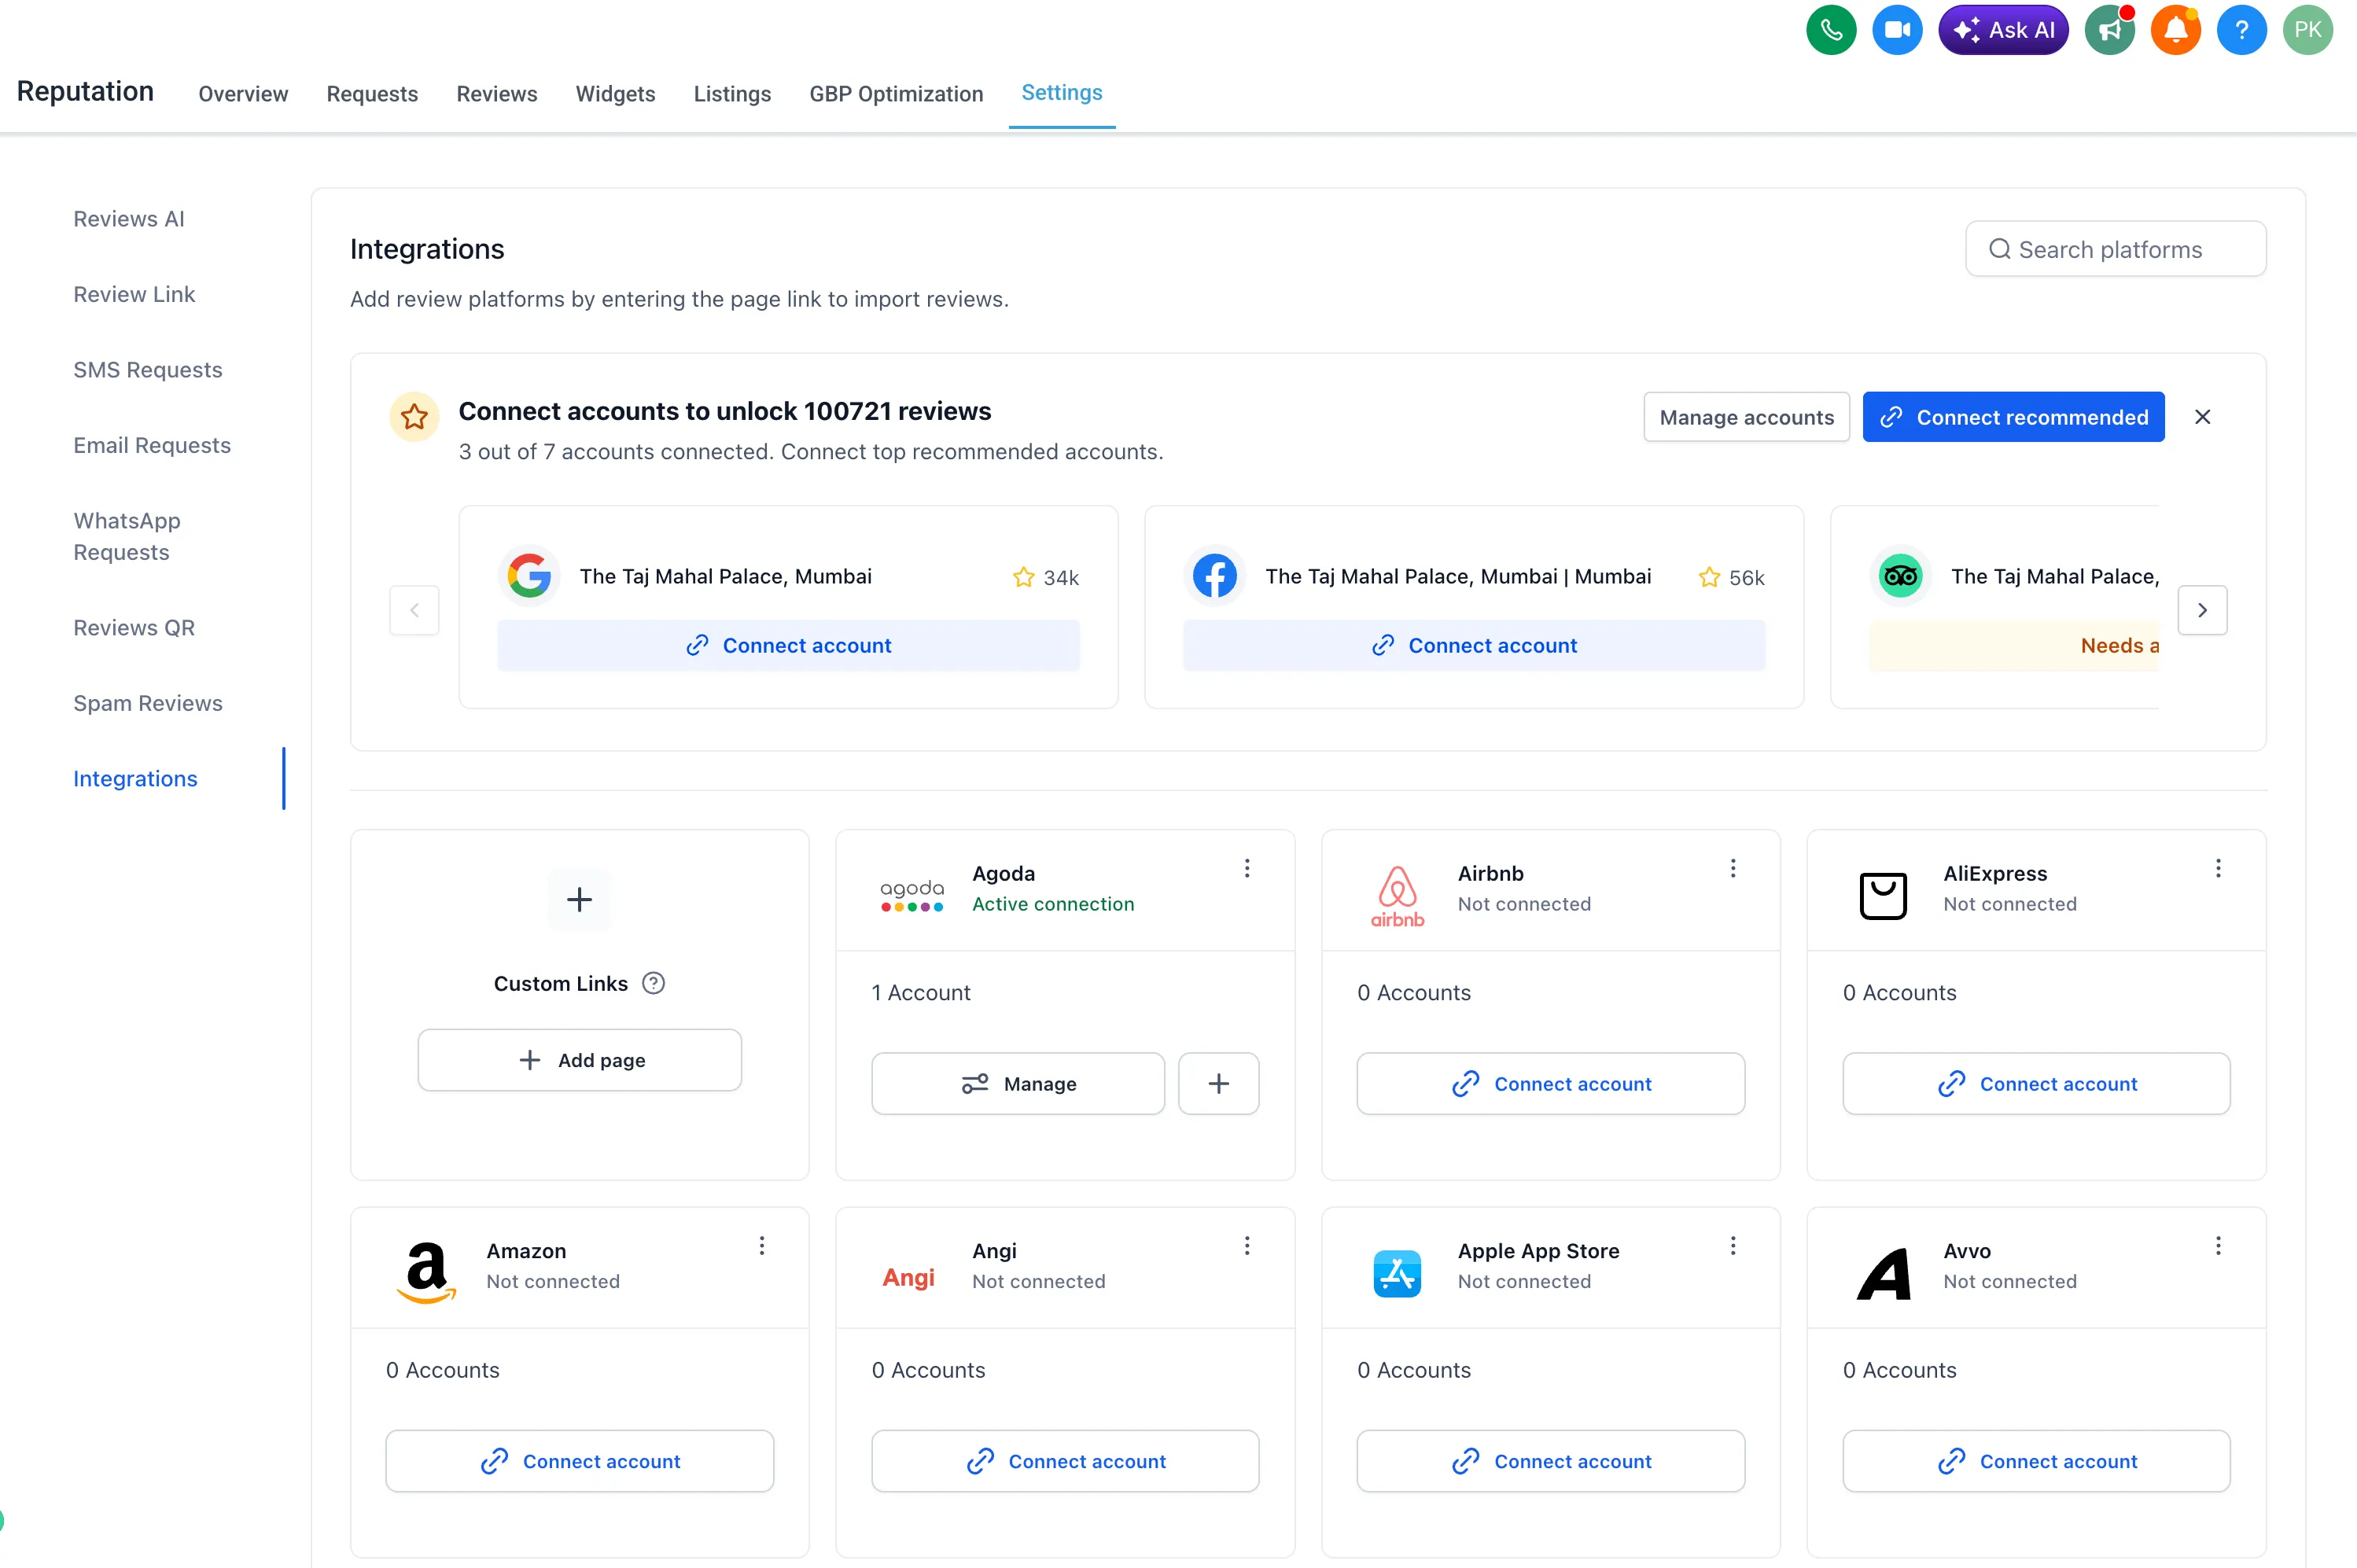This screenshot has width=2357, height=1568.
Task: Click Add page under Custom Links
Action: (579, 1060)
